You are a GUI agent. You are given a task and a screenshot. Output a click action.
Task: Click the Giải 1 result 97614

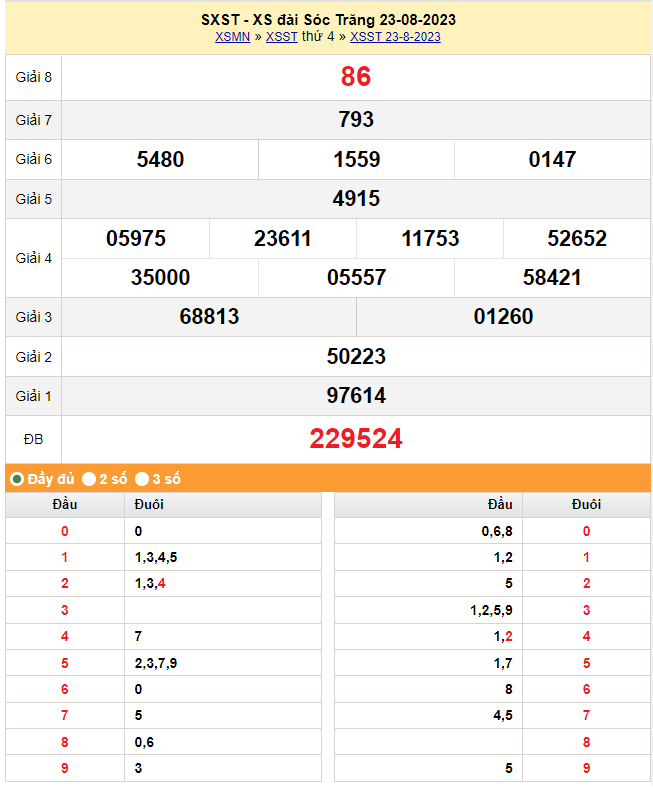point(356,396)
